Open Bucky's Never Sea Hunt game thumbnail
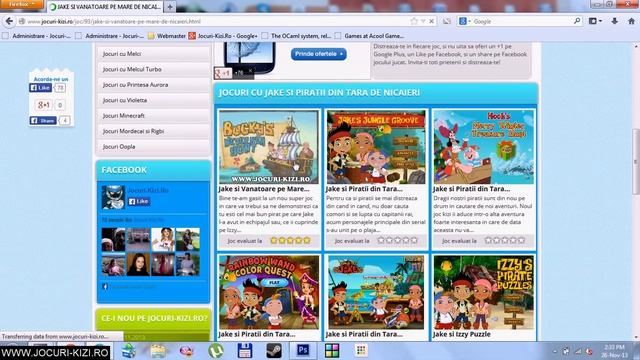The width and height of the screenshot is (640, 360). (x=269, y=147)
